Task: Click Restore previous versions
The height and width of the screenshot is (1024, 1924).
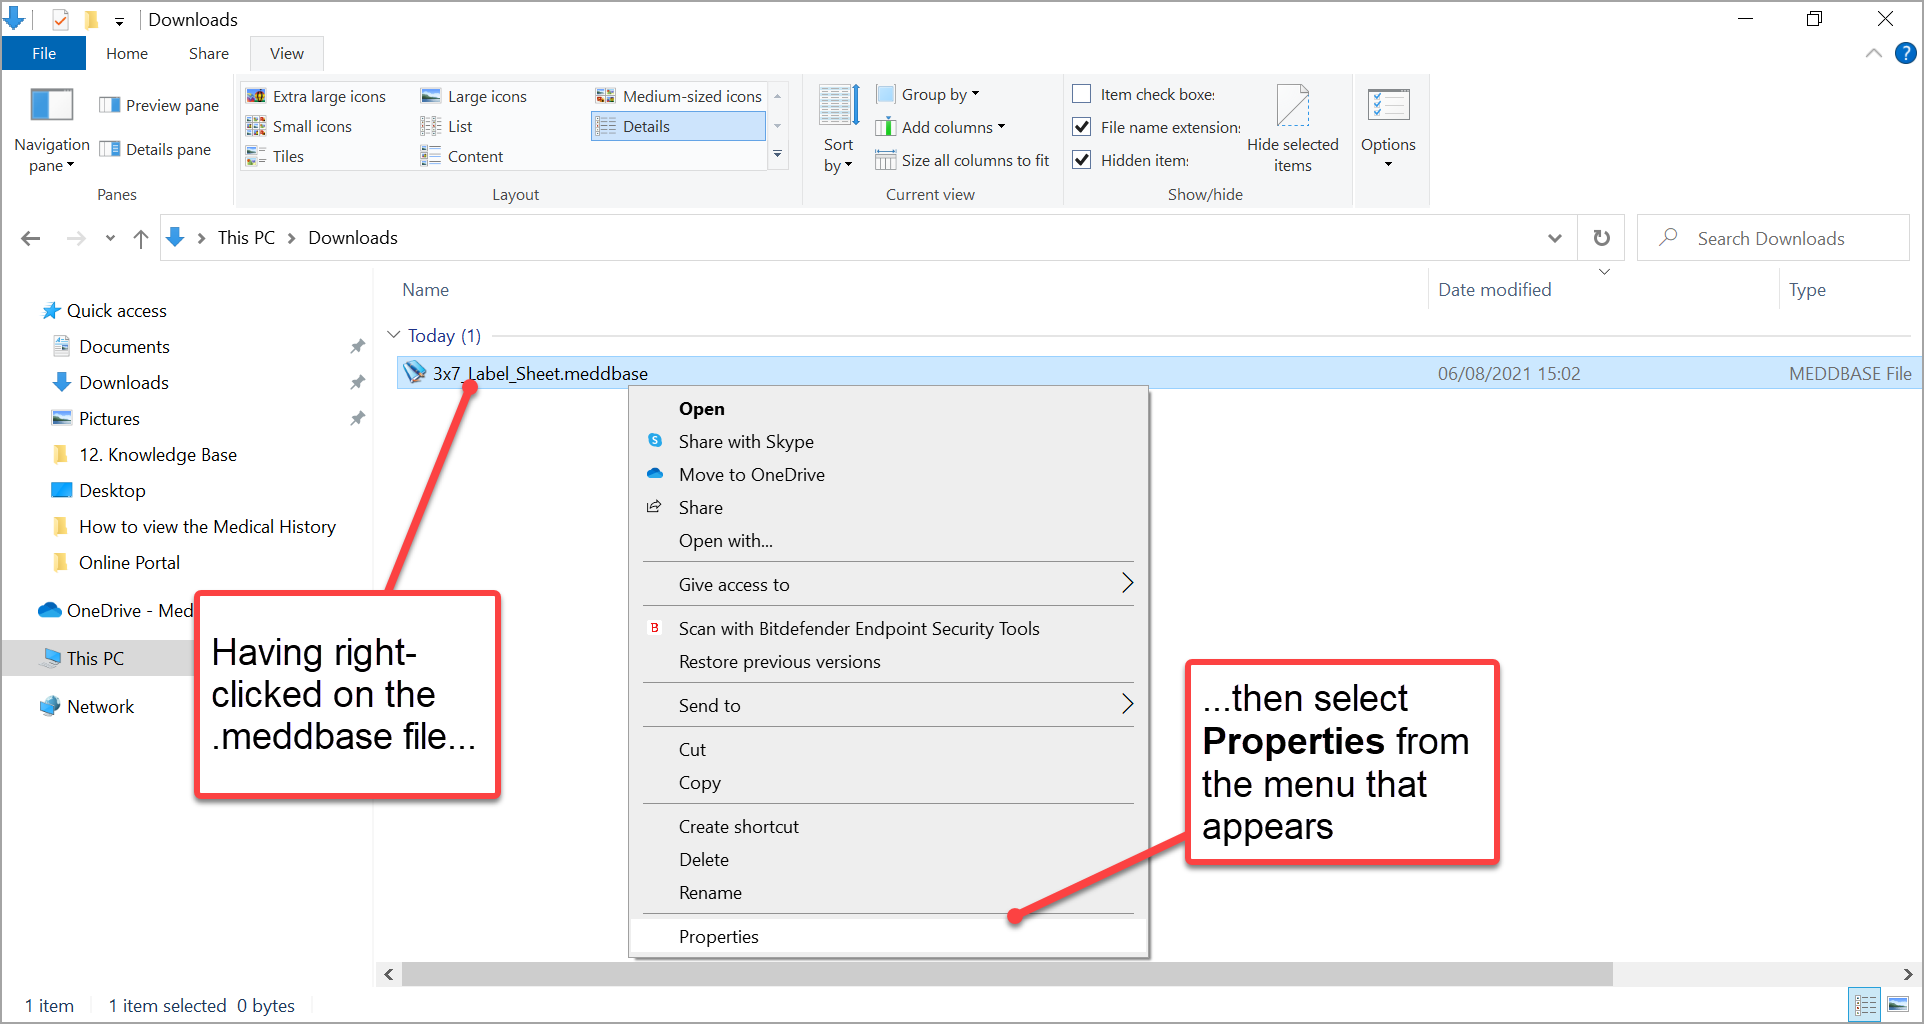Action: (780, 662)
